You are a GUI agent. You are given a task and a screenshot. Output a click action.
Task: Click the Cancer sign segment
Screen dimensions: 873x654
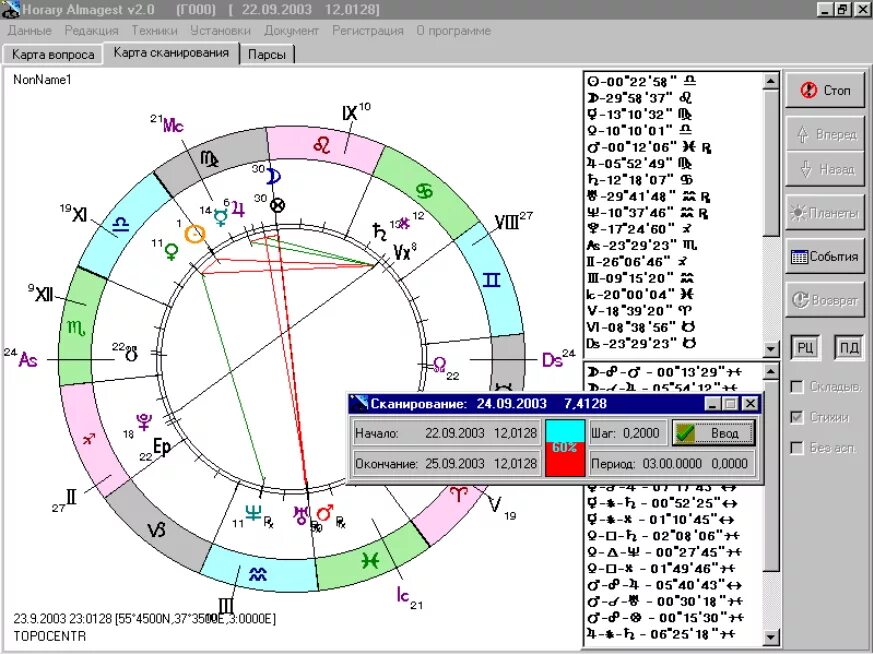click(x=425, y=191)
